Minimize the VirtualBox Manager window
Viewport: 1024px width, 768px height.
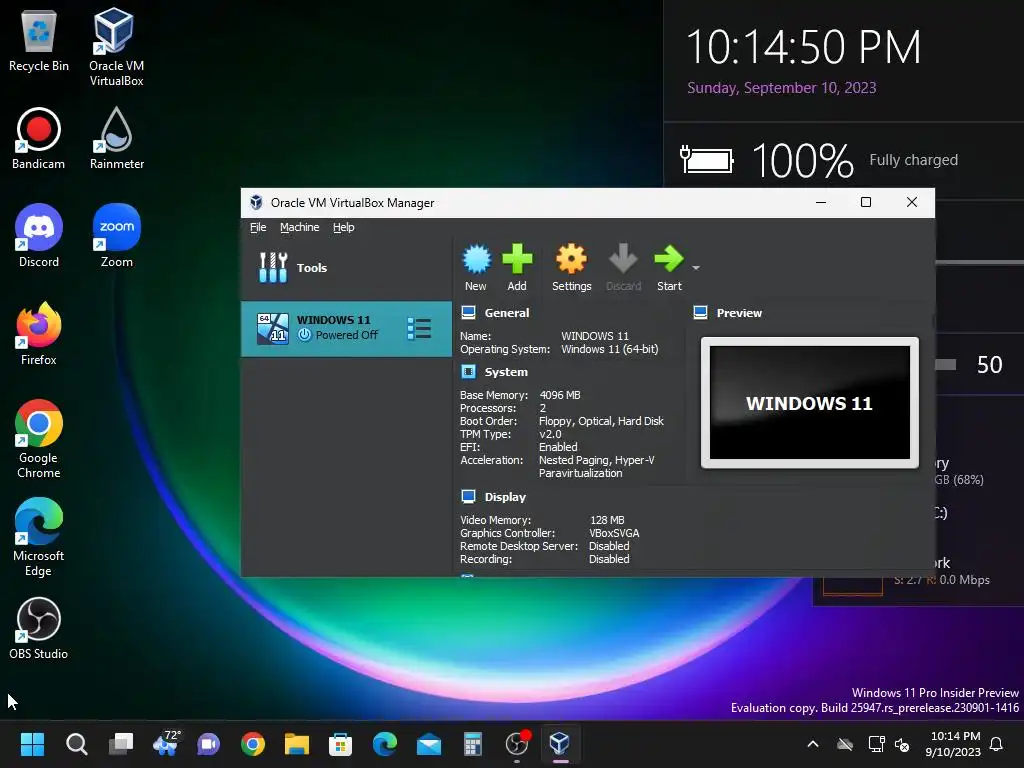point(821,202)
